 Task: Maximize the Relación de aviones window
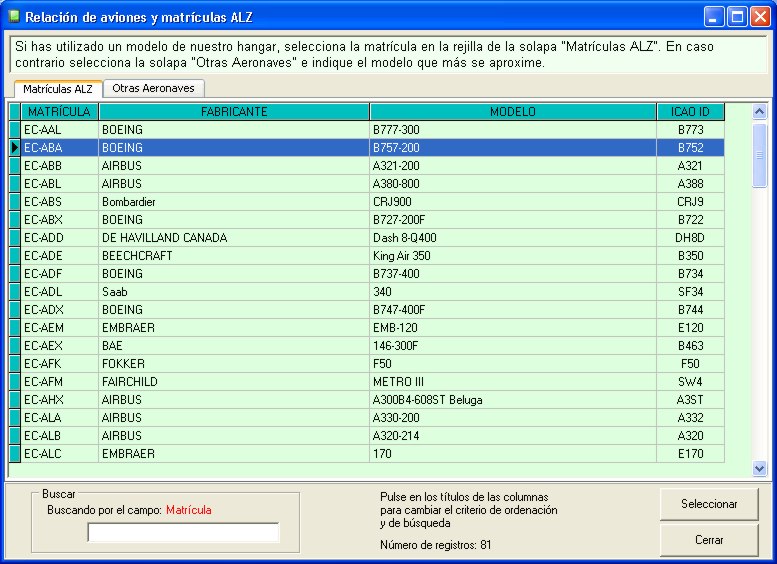pyautogui.click(x=737, y=17)
